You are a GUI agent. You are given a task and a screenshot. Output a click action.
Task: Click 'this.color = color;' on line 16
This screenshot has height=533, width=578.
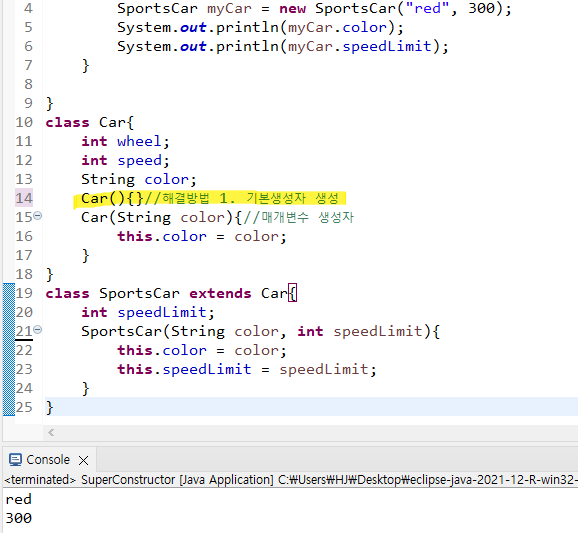point(202,236)
